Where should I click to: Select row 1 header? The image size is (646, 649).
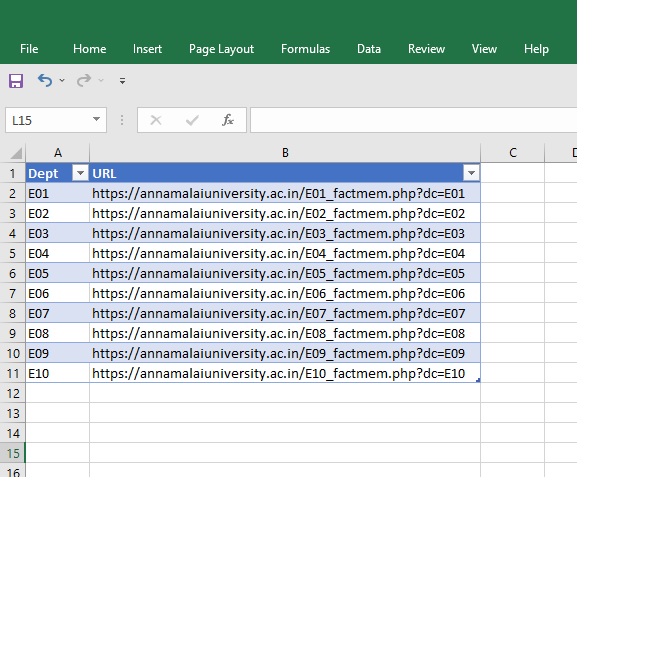(x=12, y=173)
